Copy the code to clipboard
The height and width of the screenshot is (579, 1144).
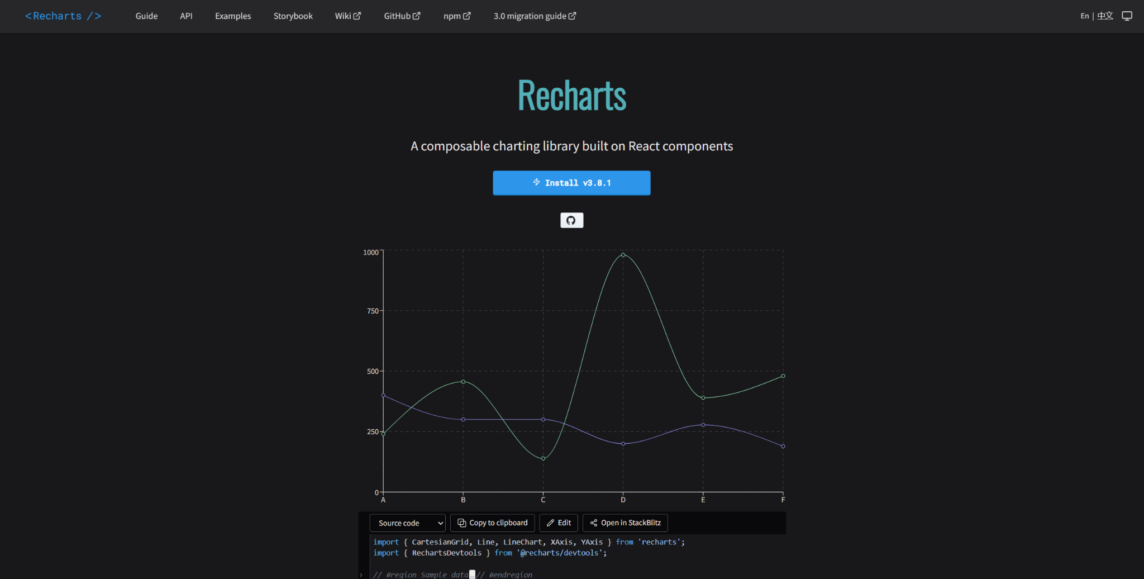[x=493, y=523]
